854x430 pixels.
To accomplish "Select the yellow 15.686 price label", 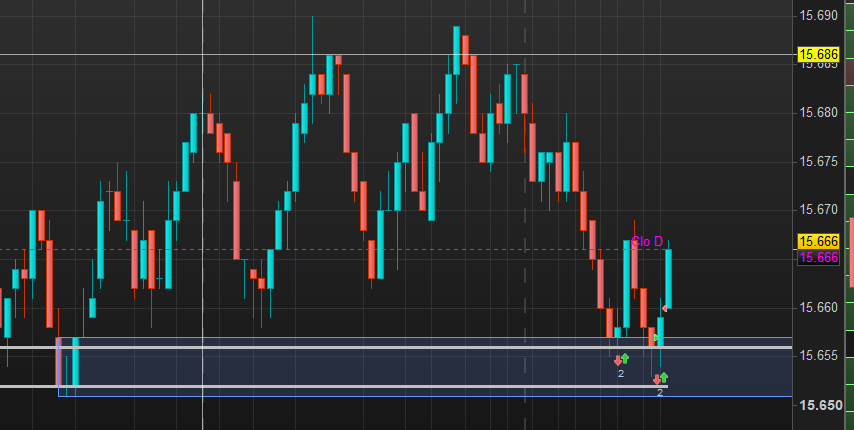I will (818, 54).
